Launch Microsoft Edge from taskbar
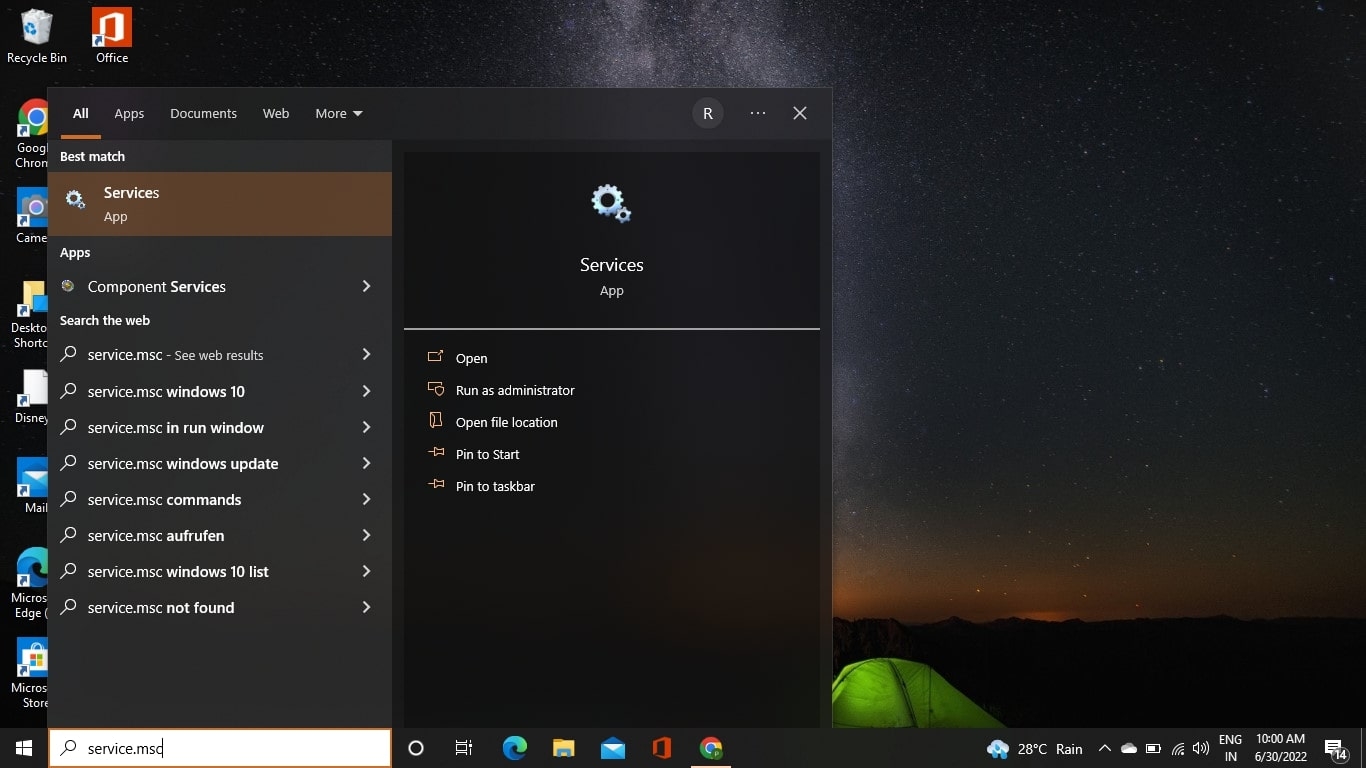This screenshot has height=768, width=1366. (x=514, y=748)
